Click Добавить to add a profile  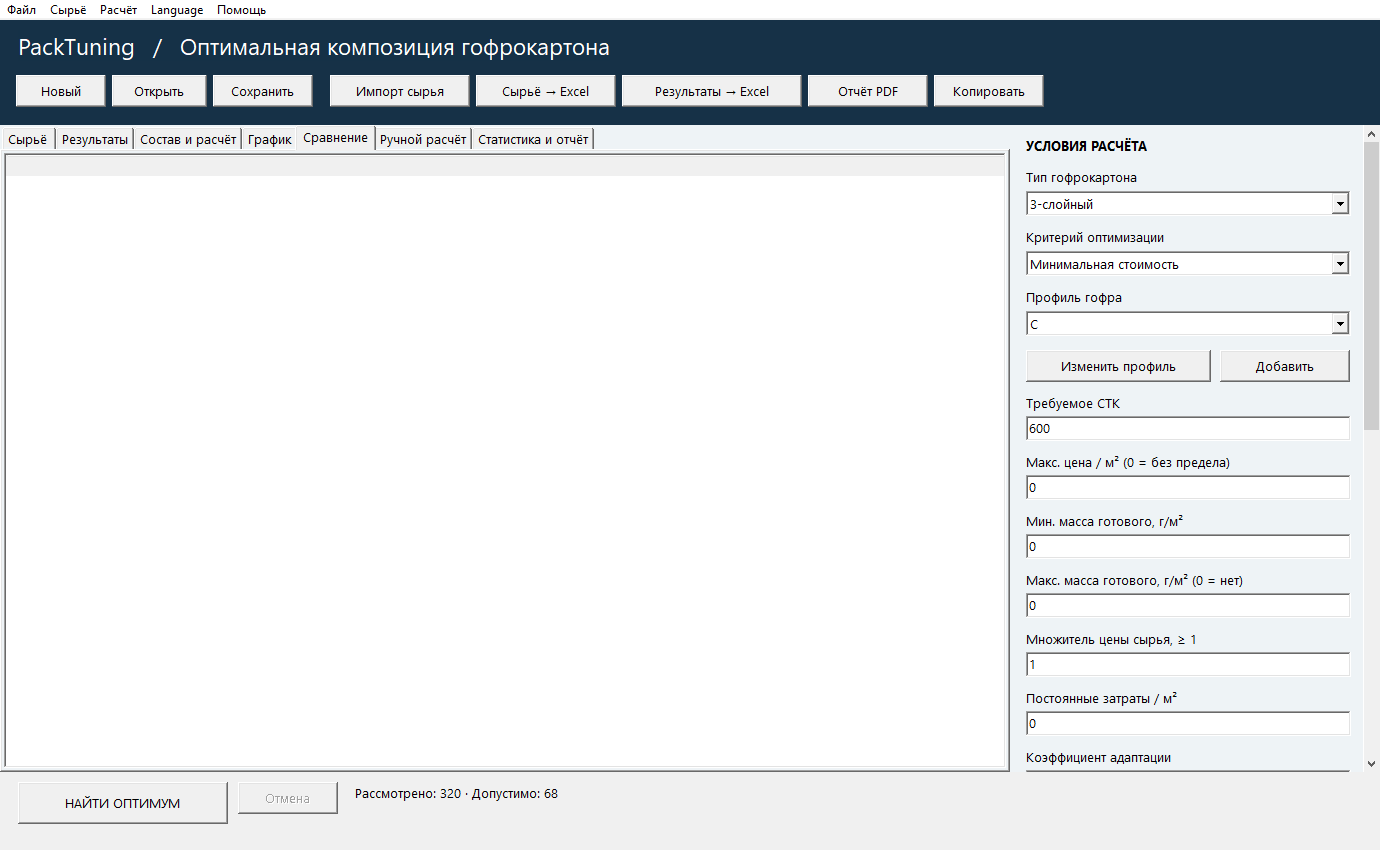1284,366
